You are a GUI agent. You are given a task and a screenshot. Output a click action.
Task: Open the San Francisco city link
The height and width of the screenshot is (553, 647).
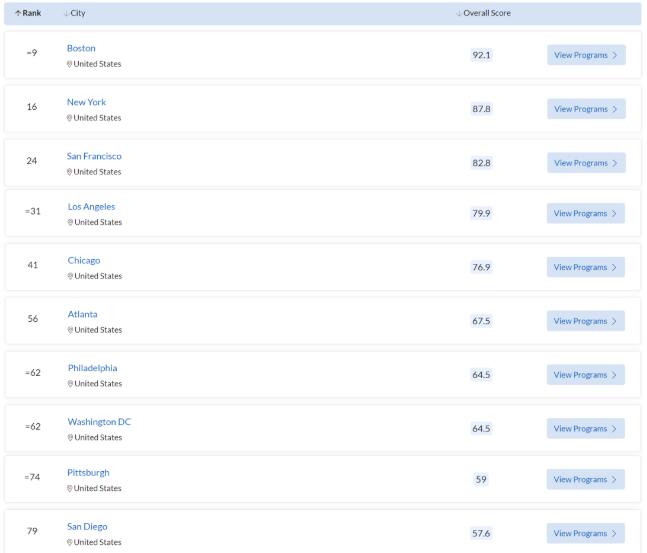[94, 156]
